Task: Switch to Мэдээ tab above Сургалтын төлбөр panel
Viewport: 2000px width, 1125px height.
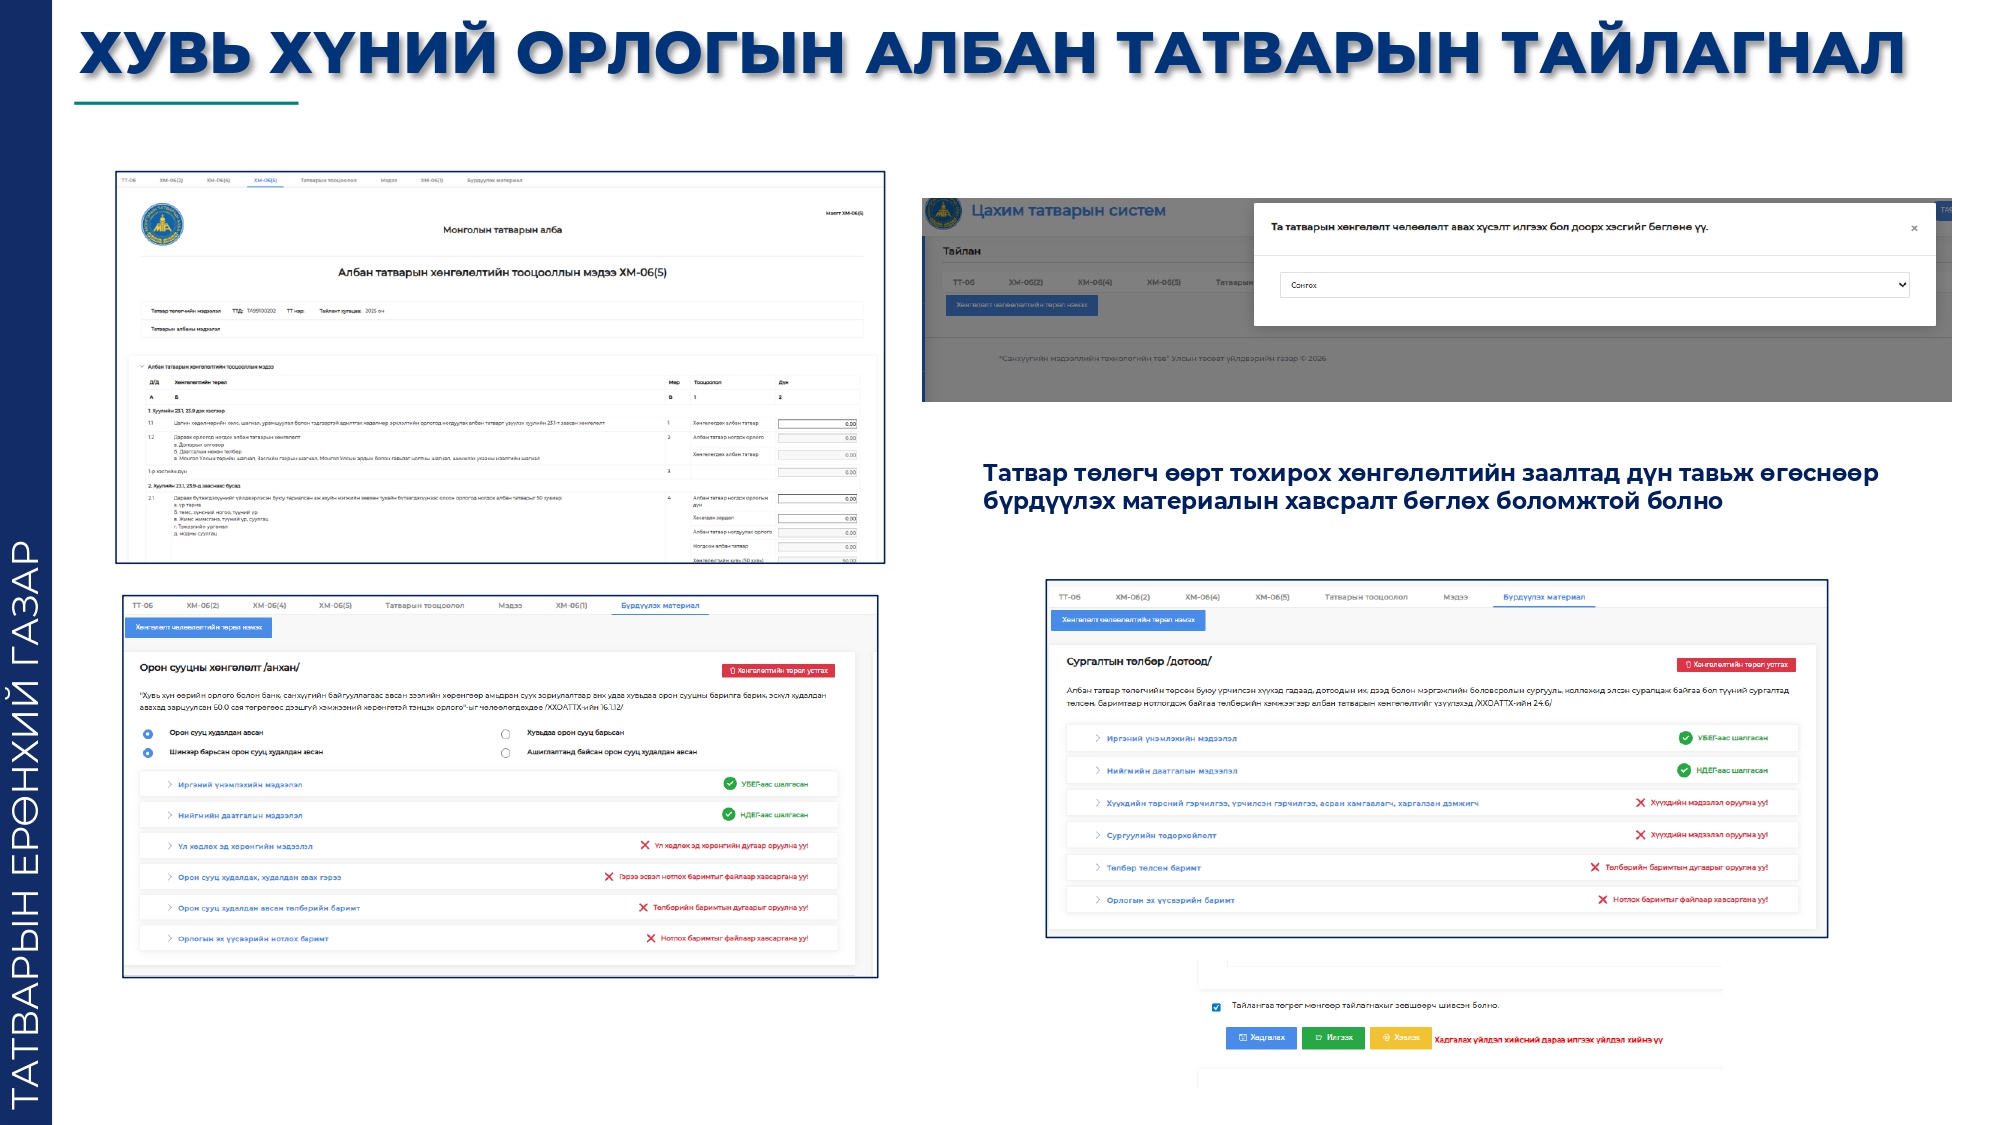Action: 1455,597
